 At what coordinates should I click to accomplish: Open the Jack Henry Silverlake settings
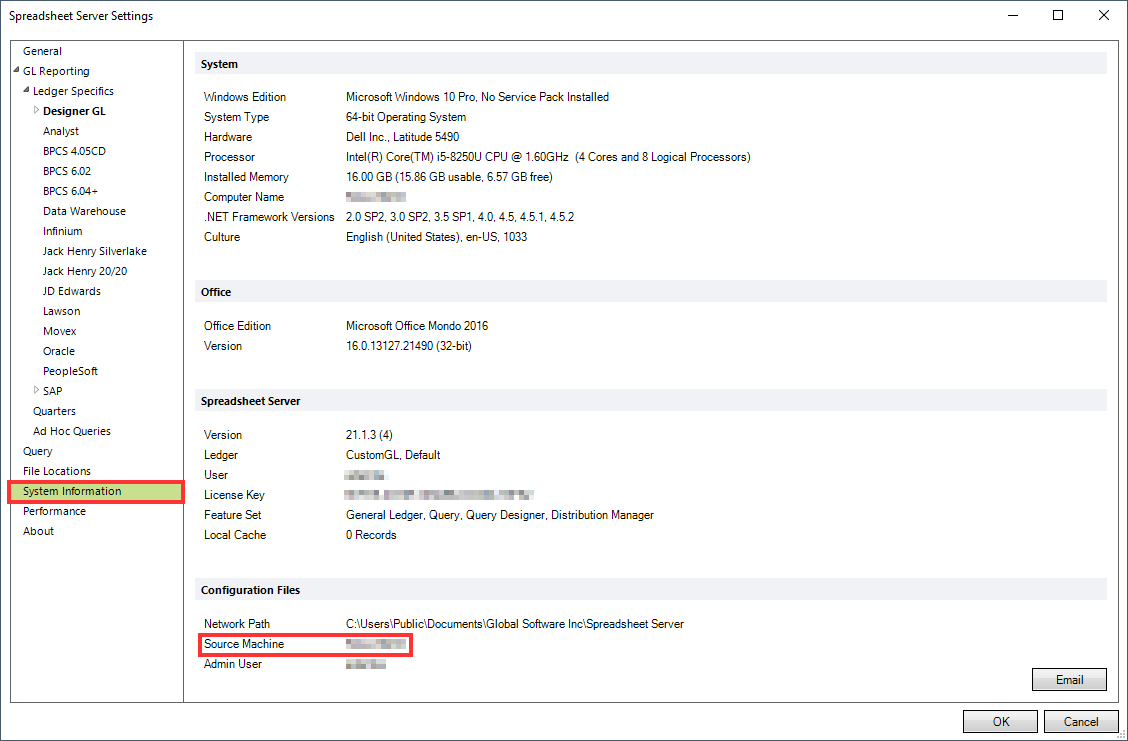[95, 251]
